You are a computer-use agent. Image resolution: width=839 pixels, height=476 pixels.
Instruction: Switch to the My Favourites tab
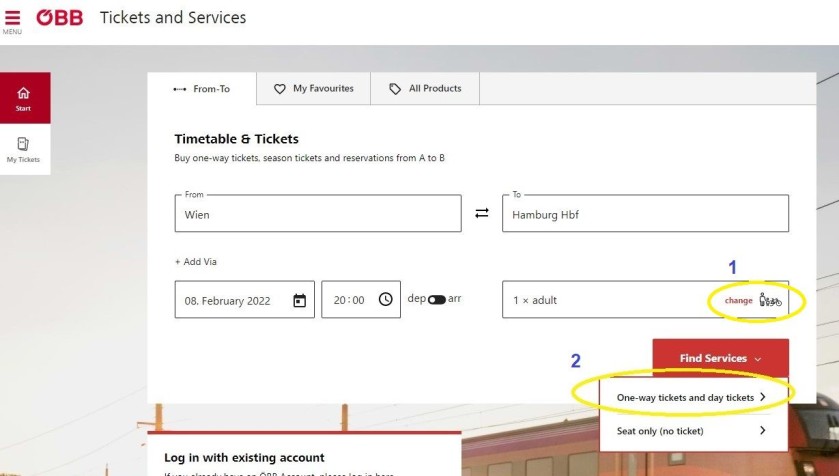(x=314, y=89)
